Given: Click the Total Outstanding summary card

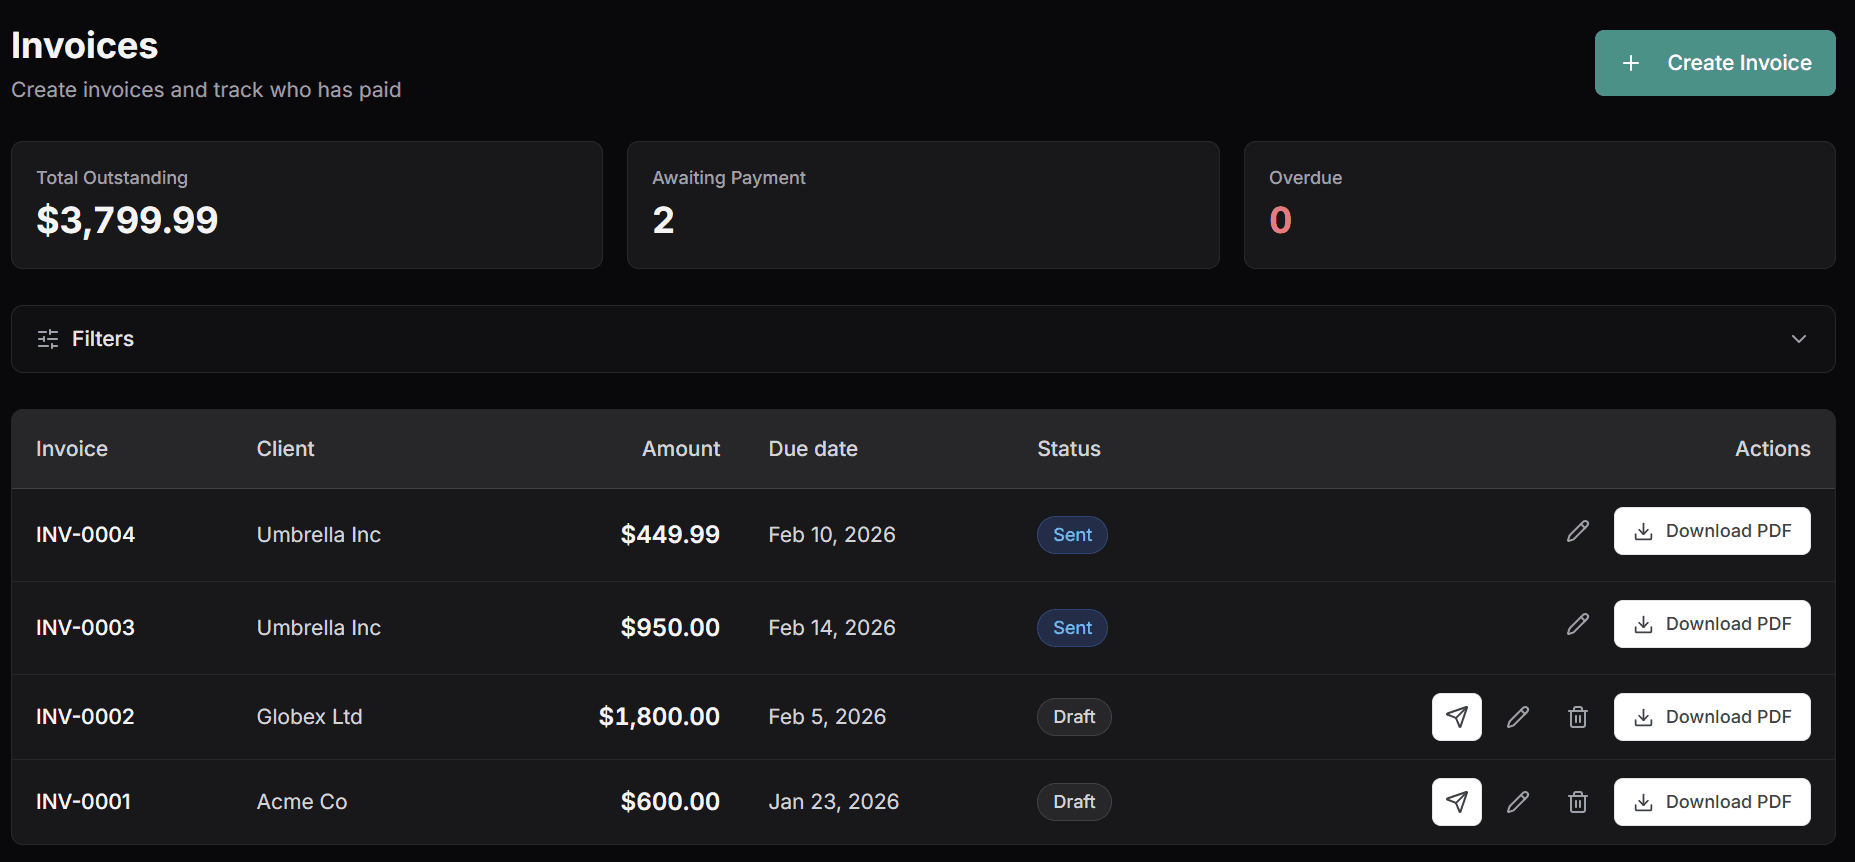Looking at the screenshot, I should pyautogui.click(x=306, y=205).
